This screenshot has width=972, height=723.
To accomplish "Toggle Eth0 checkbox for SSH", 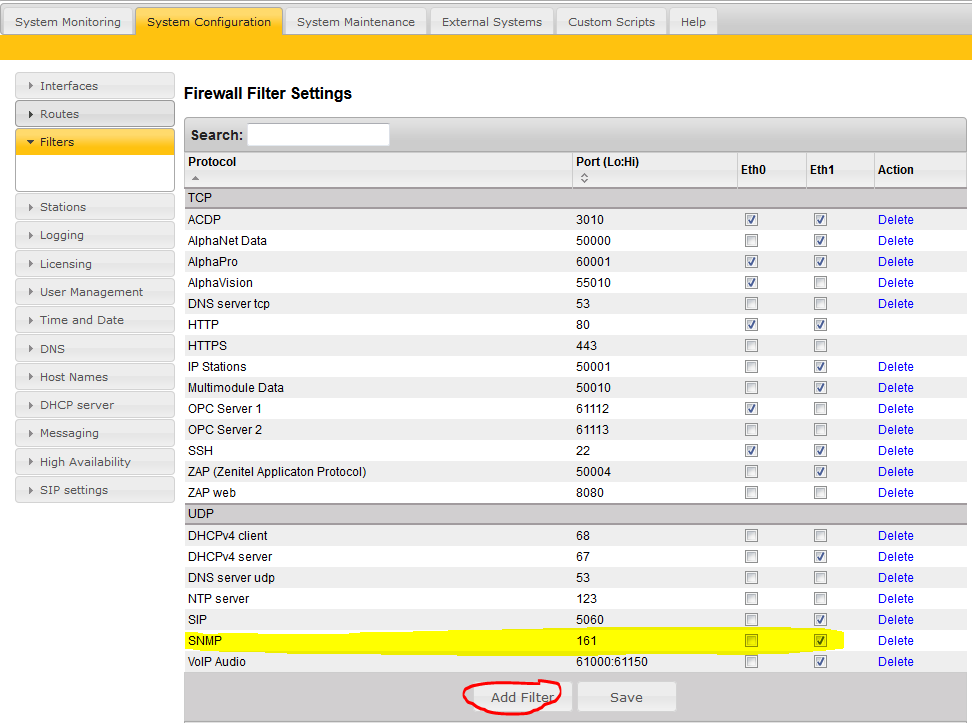I will (751, 450).
